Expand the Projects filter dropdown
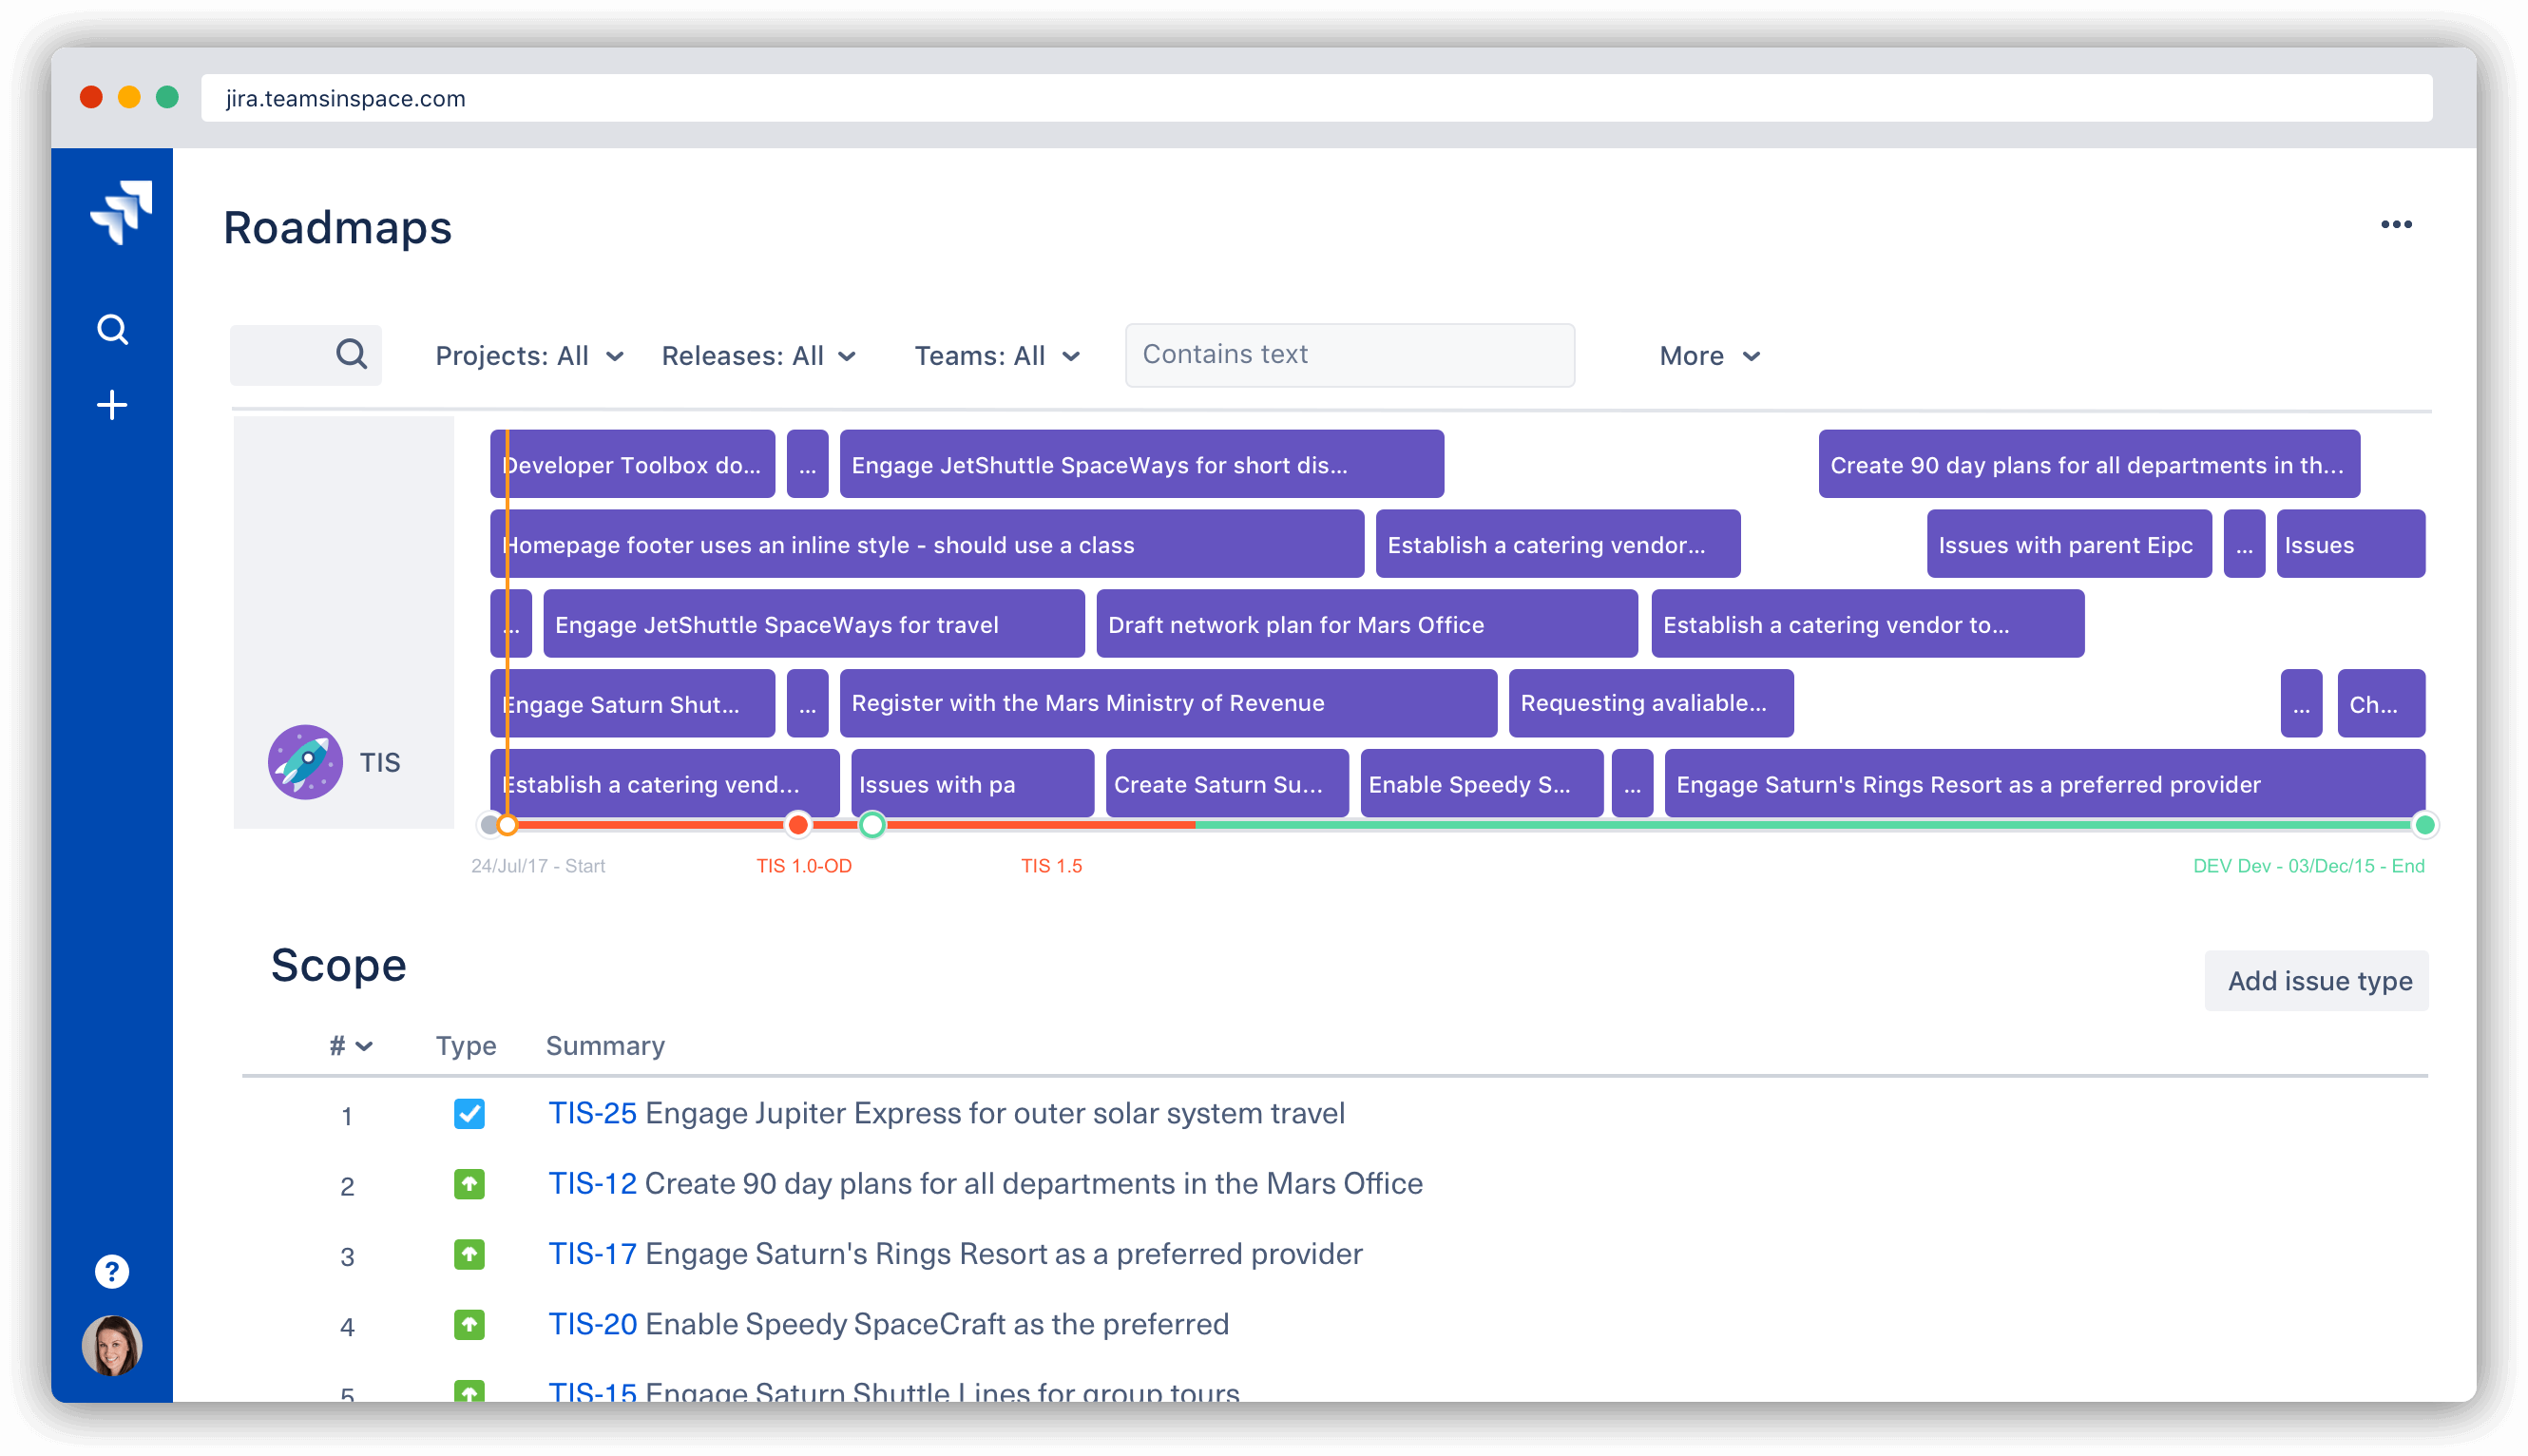This screenshot has width=2528, height=1456. (529, 354)
